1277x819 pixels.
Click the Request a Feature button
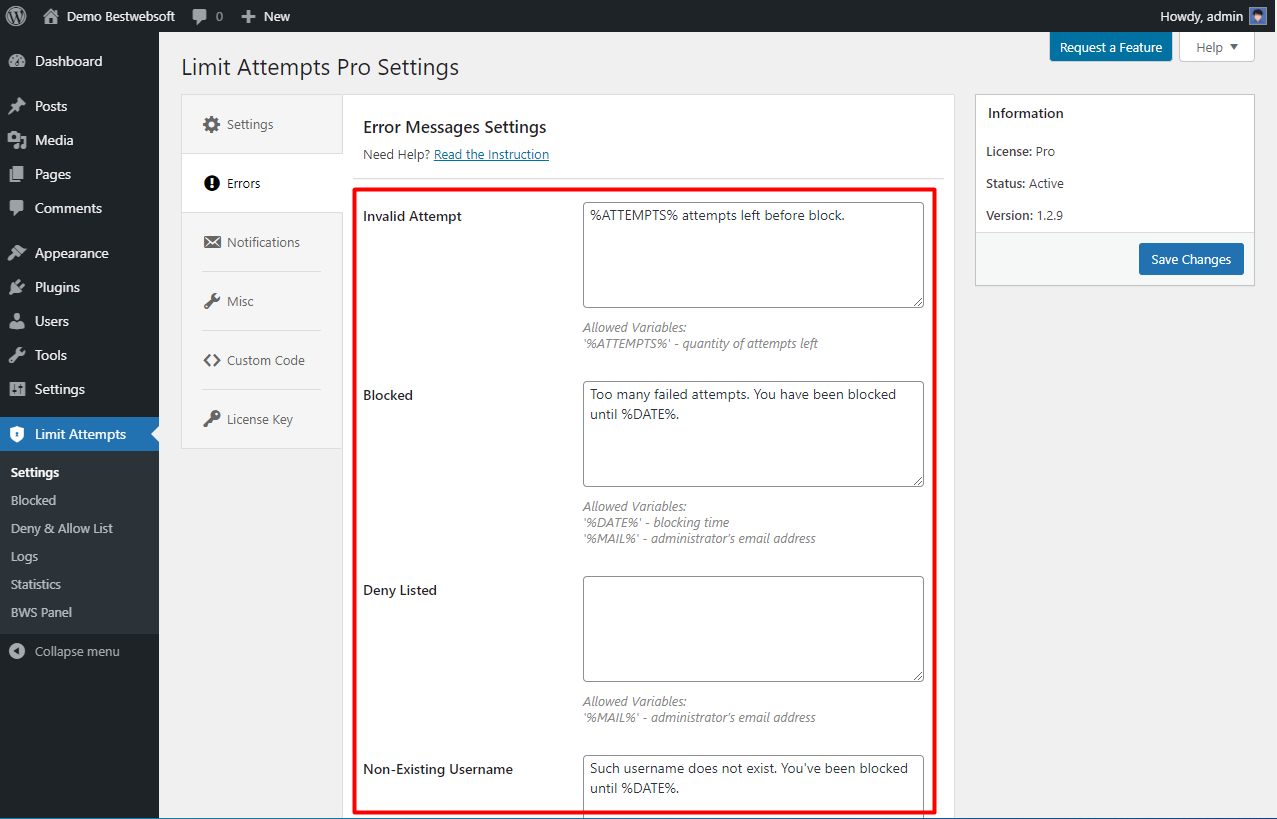pyautogui.click(x=1110, y=47)
